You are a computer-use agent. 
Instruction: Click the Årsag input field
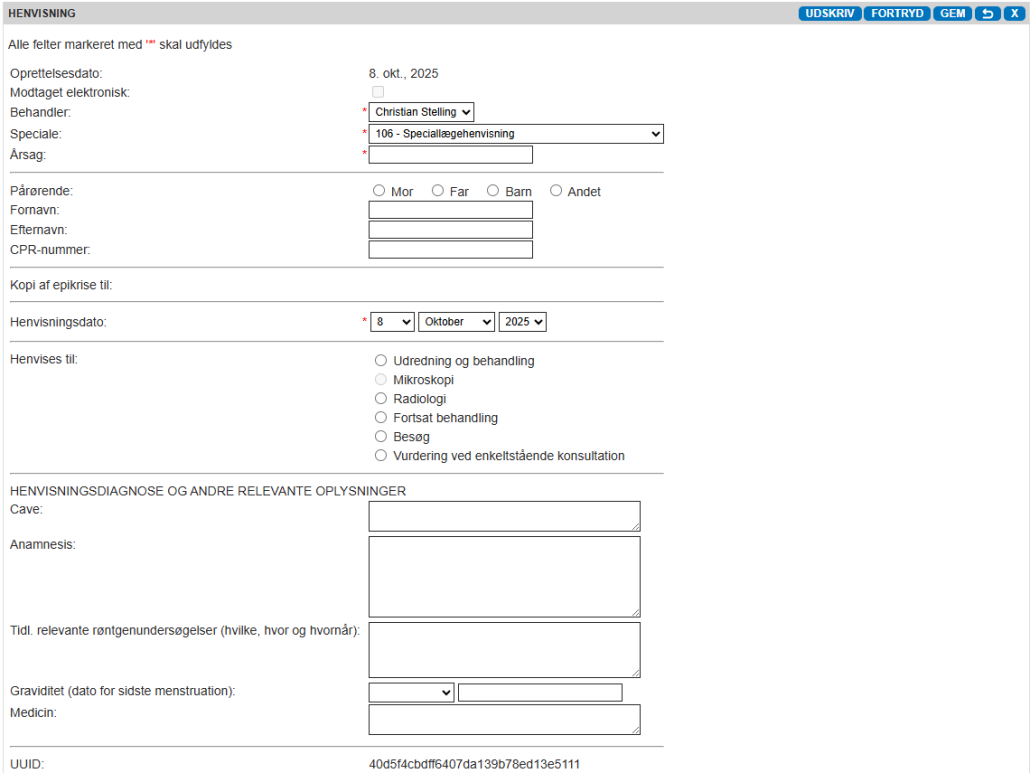[450, 155]
